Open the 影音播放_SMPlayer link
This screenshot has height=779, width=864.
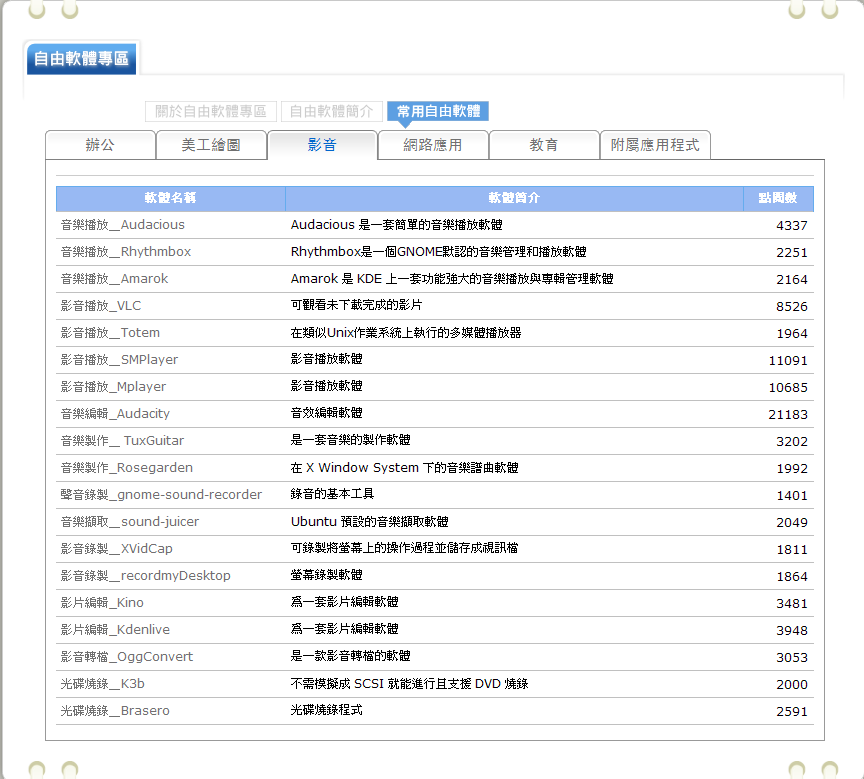(x=119, y=360)
